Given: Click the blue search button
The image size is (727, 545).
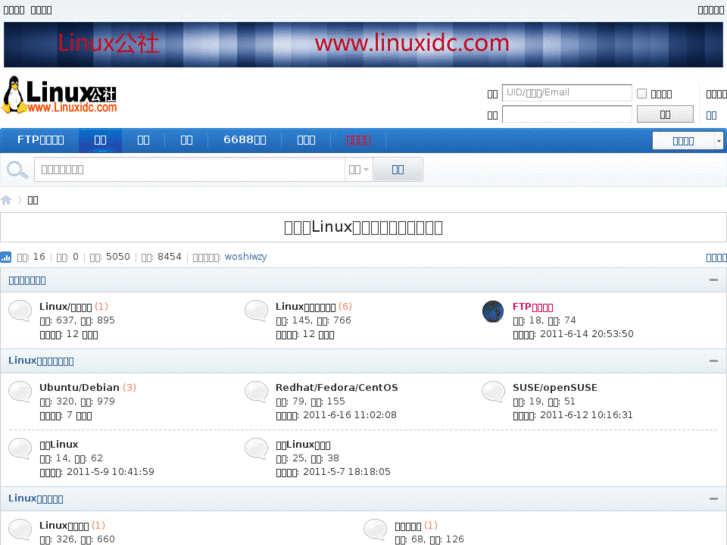Looking at the screenshot, I should pyautogui.click(x=398, y=170).
